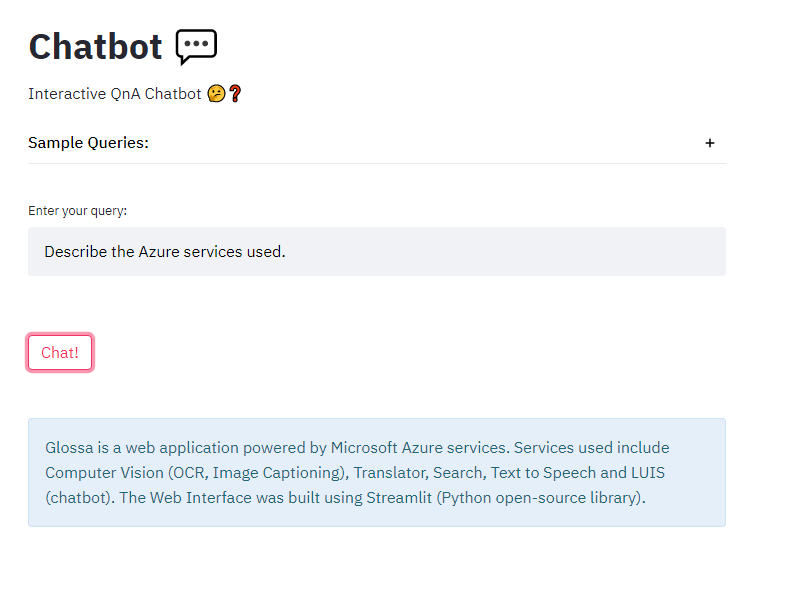
Task: Click the speech bubble icon beside Chatbot
Action: 196,46
